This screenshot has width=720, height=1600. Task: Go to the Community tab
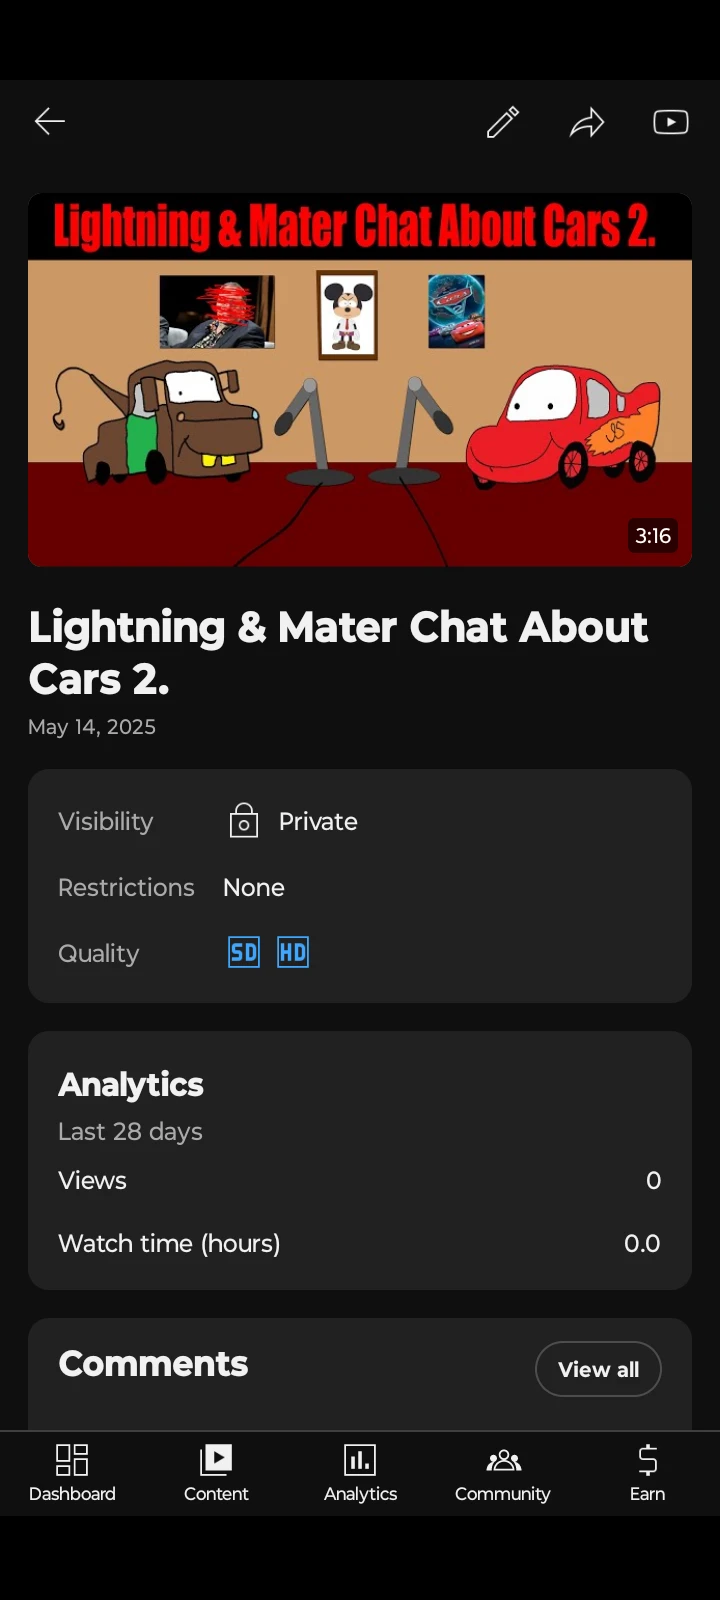point(503,1474)
